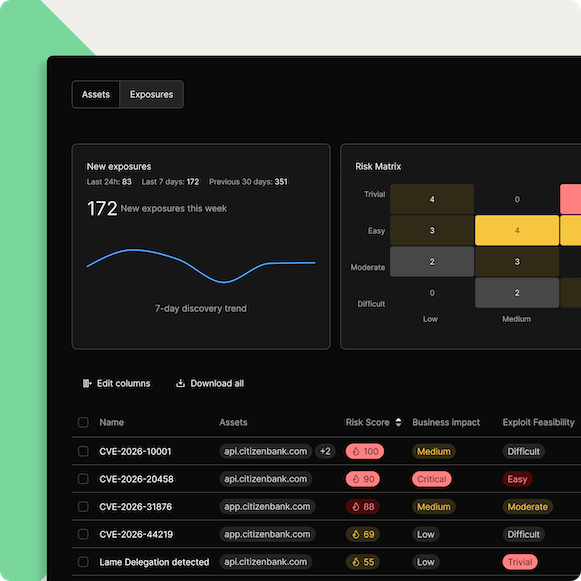Click the Previous 30 days: 351 statistic
The width and height of the screenshot is (581, 581).
click(x=248, y=182)
